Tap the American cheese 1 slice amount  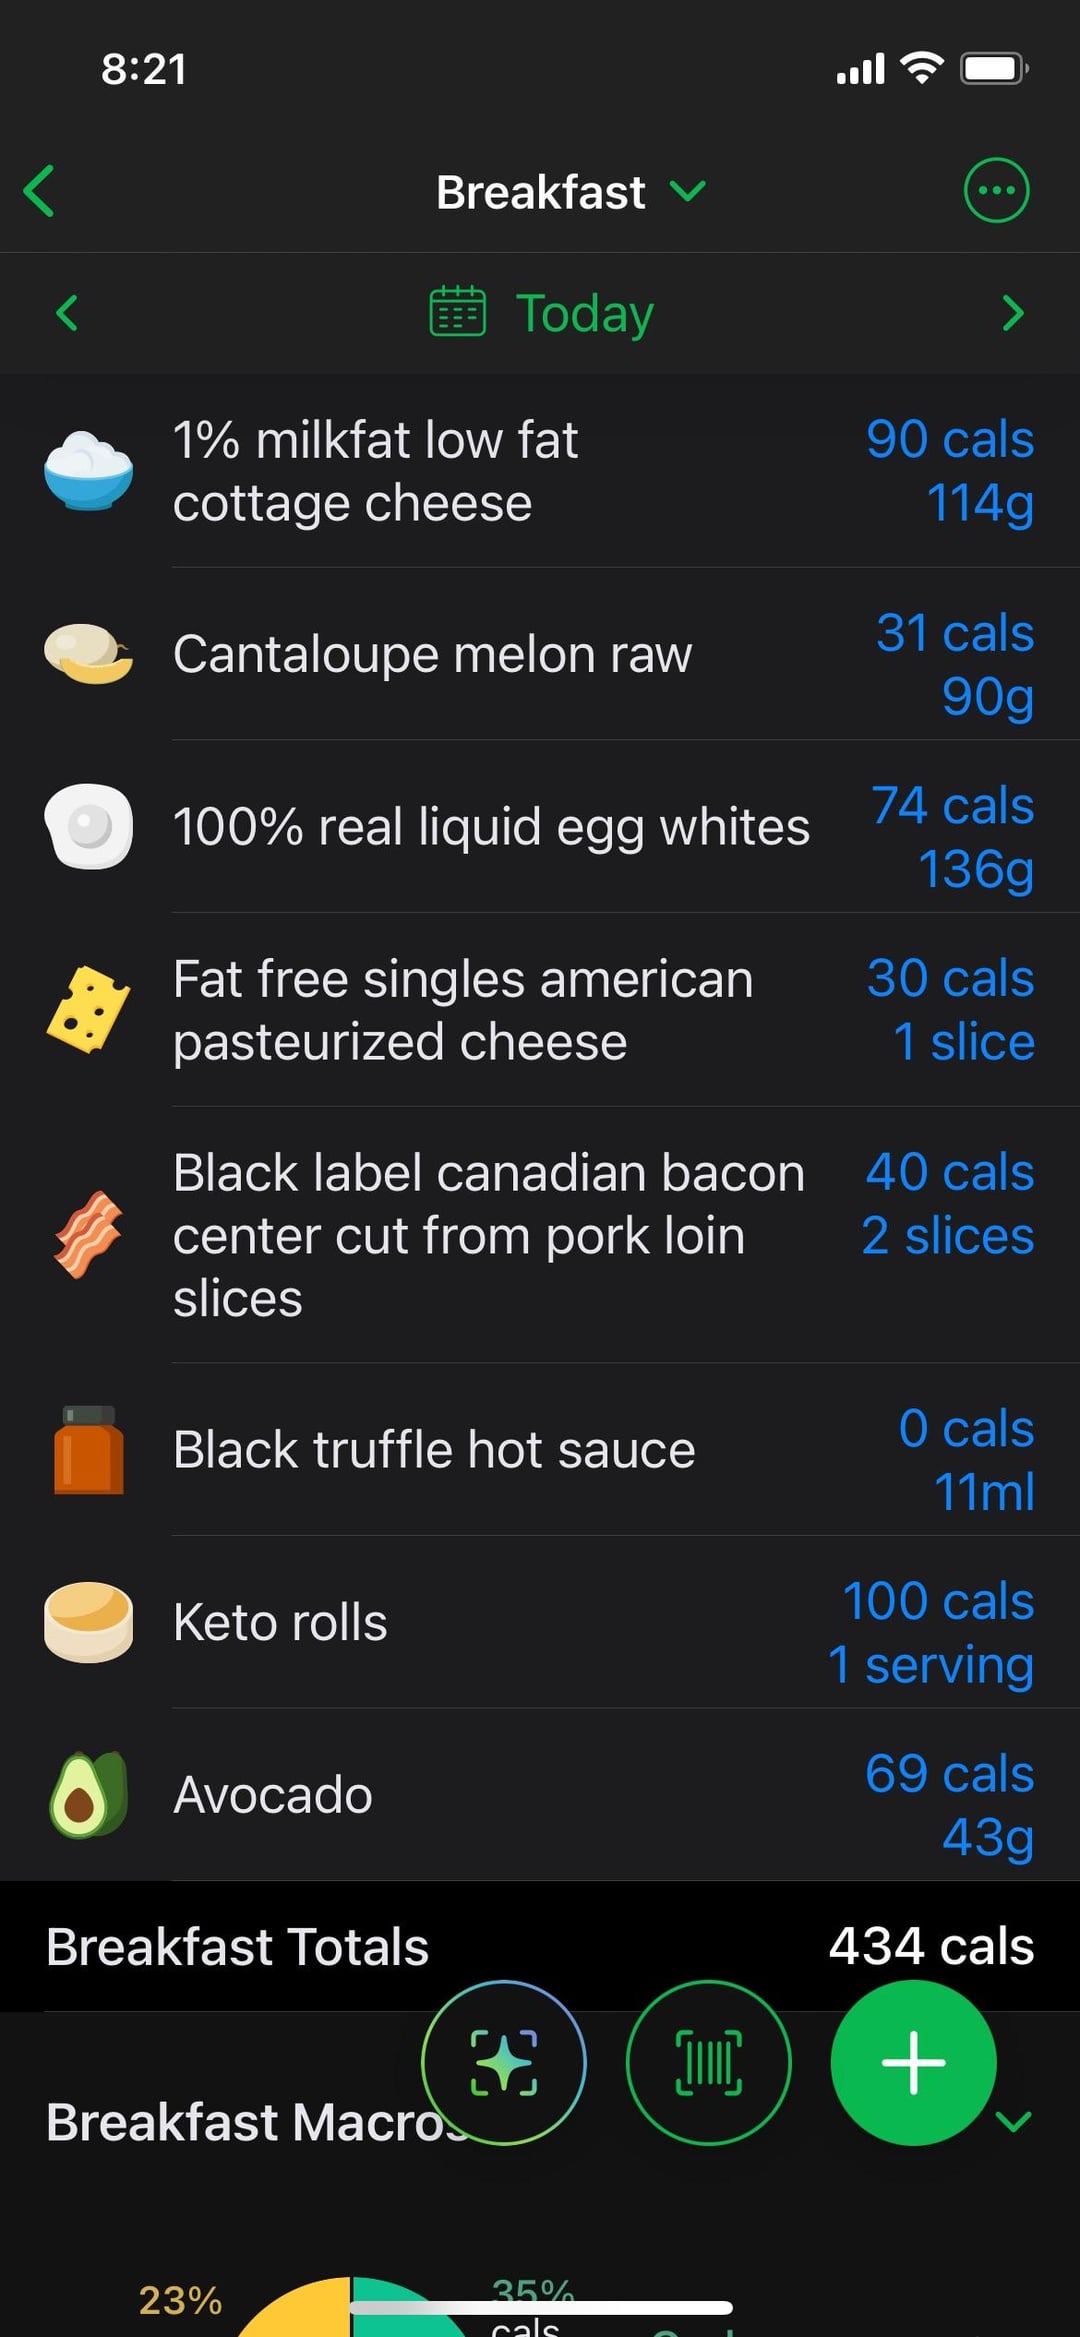963,1042
